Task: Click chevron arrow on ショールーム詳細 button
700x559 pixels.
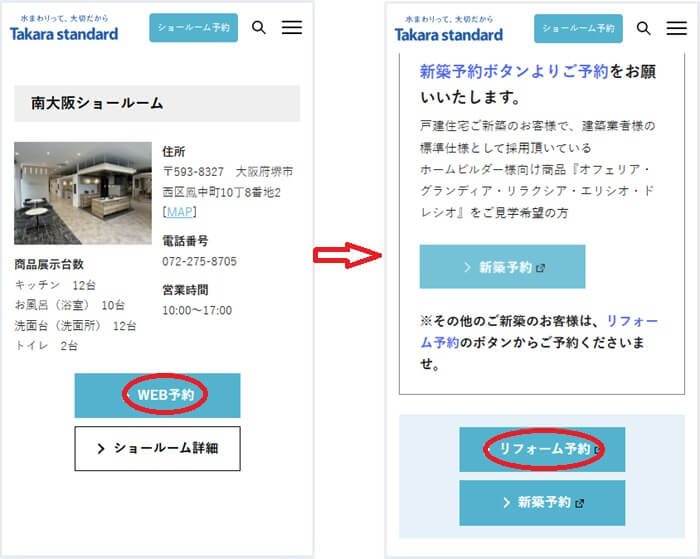Action: pos(101,449)
